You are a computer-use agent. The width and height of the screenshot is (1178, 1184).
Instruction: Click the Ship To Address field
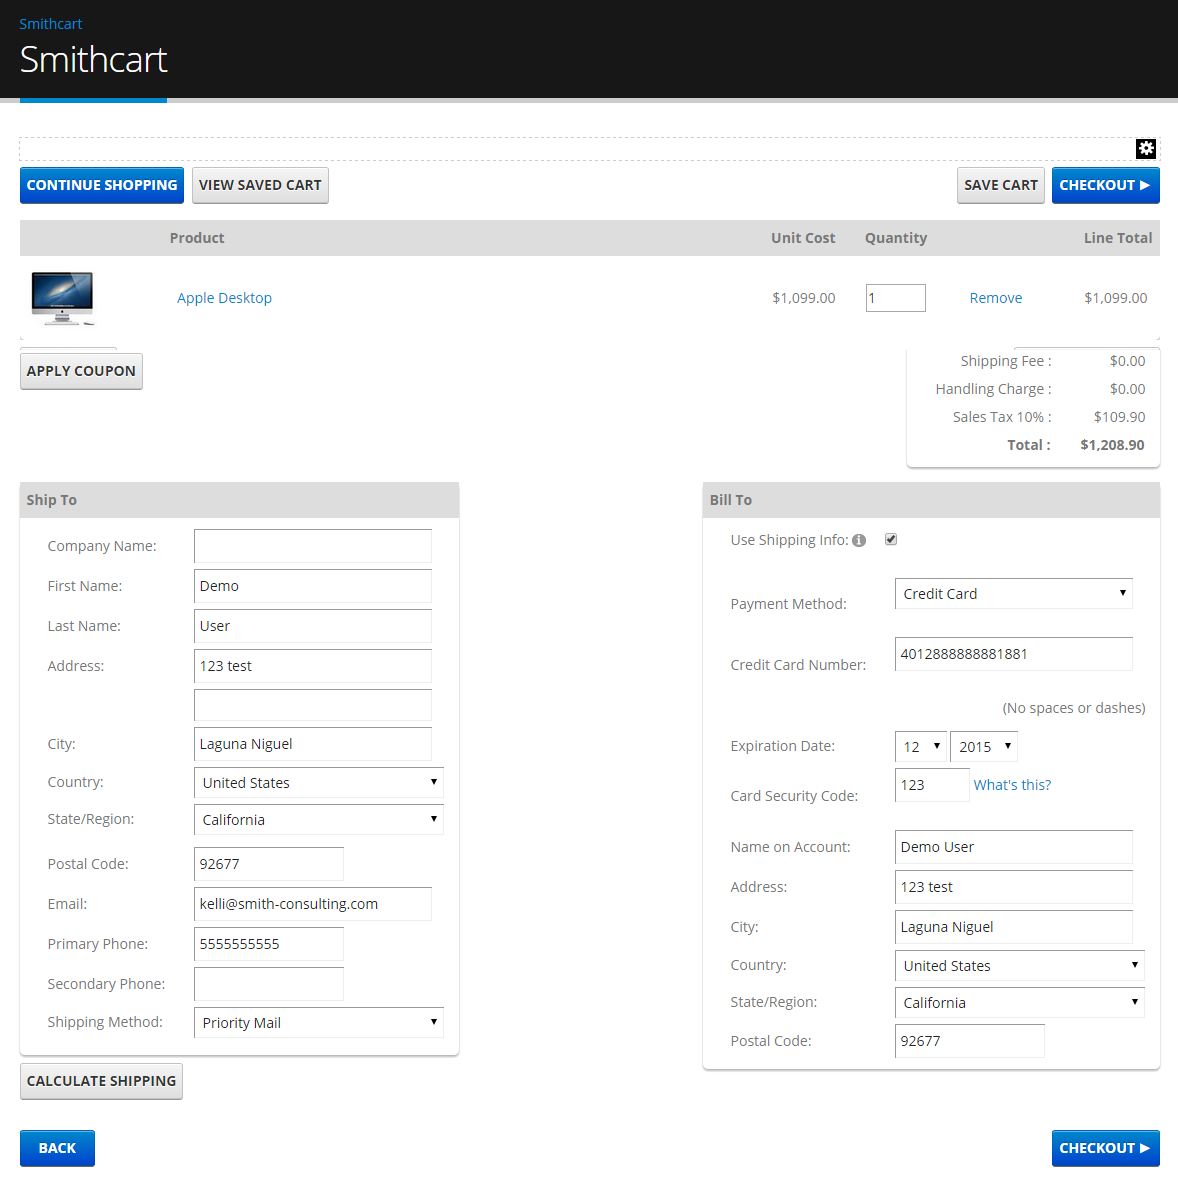click(x=313, y=666)
